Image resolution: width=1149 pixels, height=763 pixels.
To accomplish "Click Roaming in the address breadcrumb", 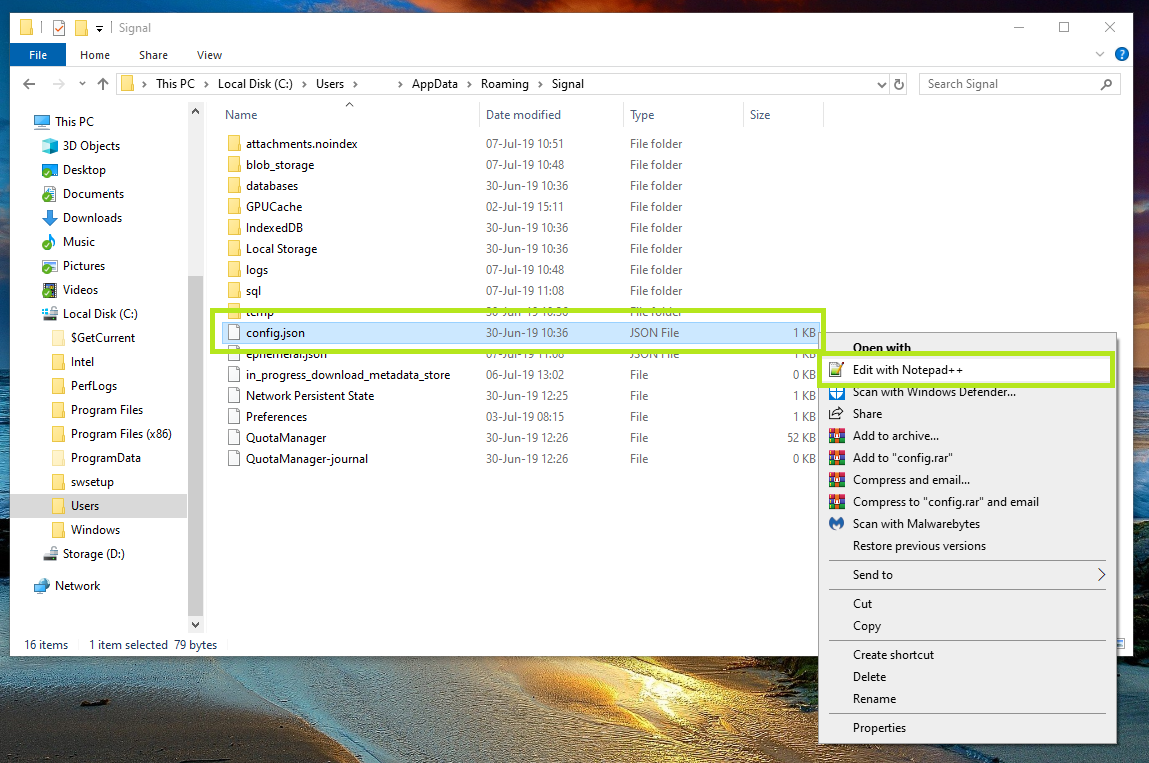I will click(504, 84).
